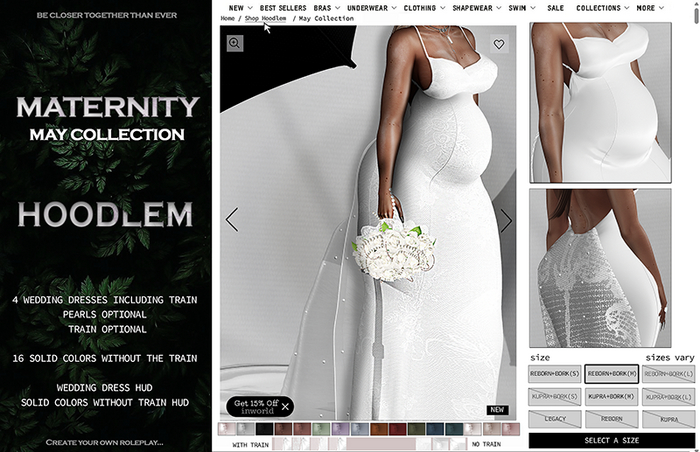The width and height of the screenshot is (700, 452).
Task: Expand the SHAPEWEAR menu
Action: 476,8
